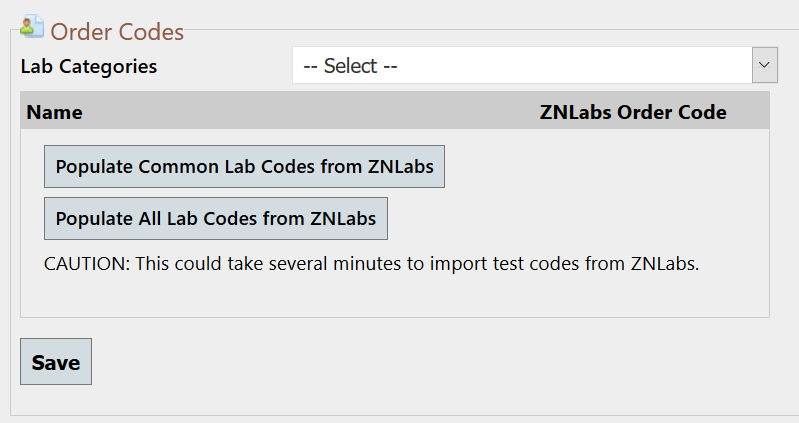Viewport: 799px width, 423px height.
Task: Choose a lab category from the Select box
Action: click(x=535, y=65)
